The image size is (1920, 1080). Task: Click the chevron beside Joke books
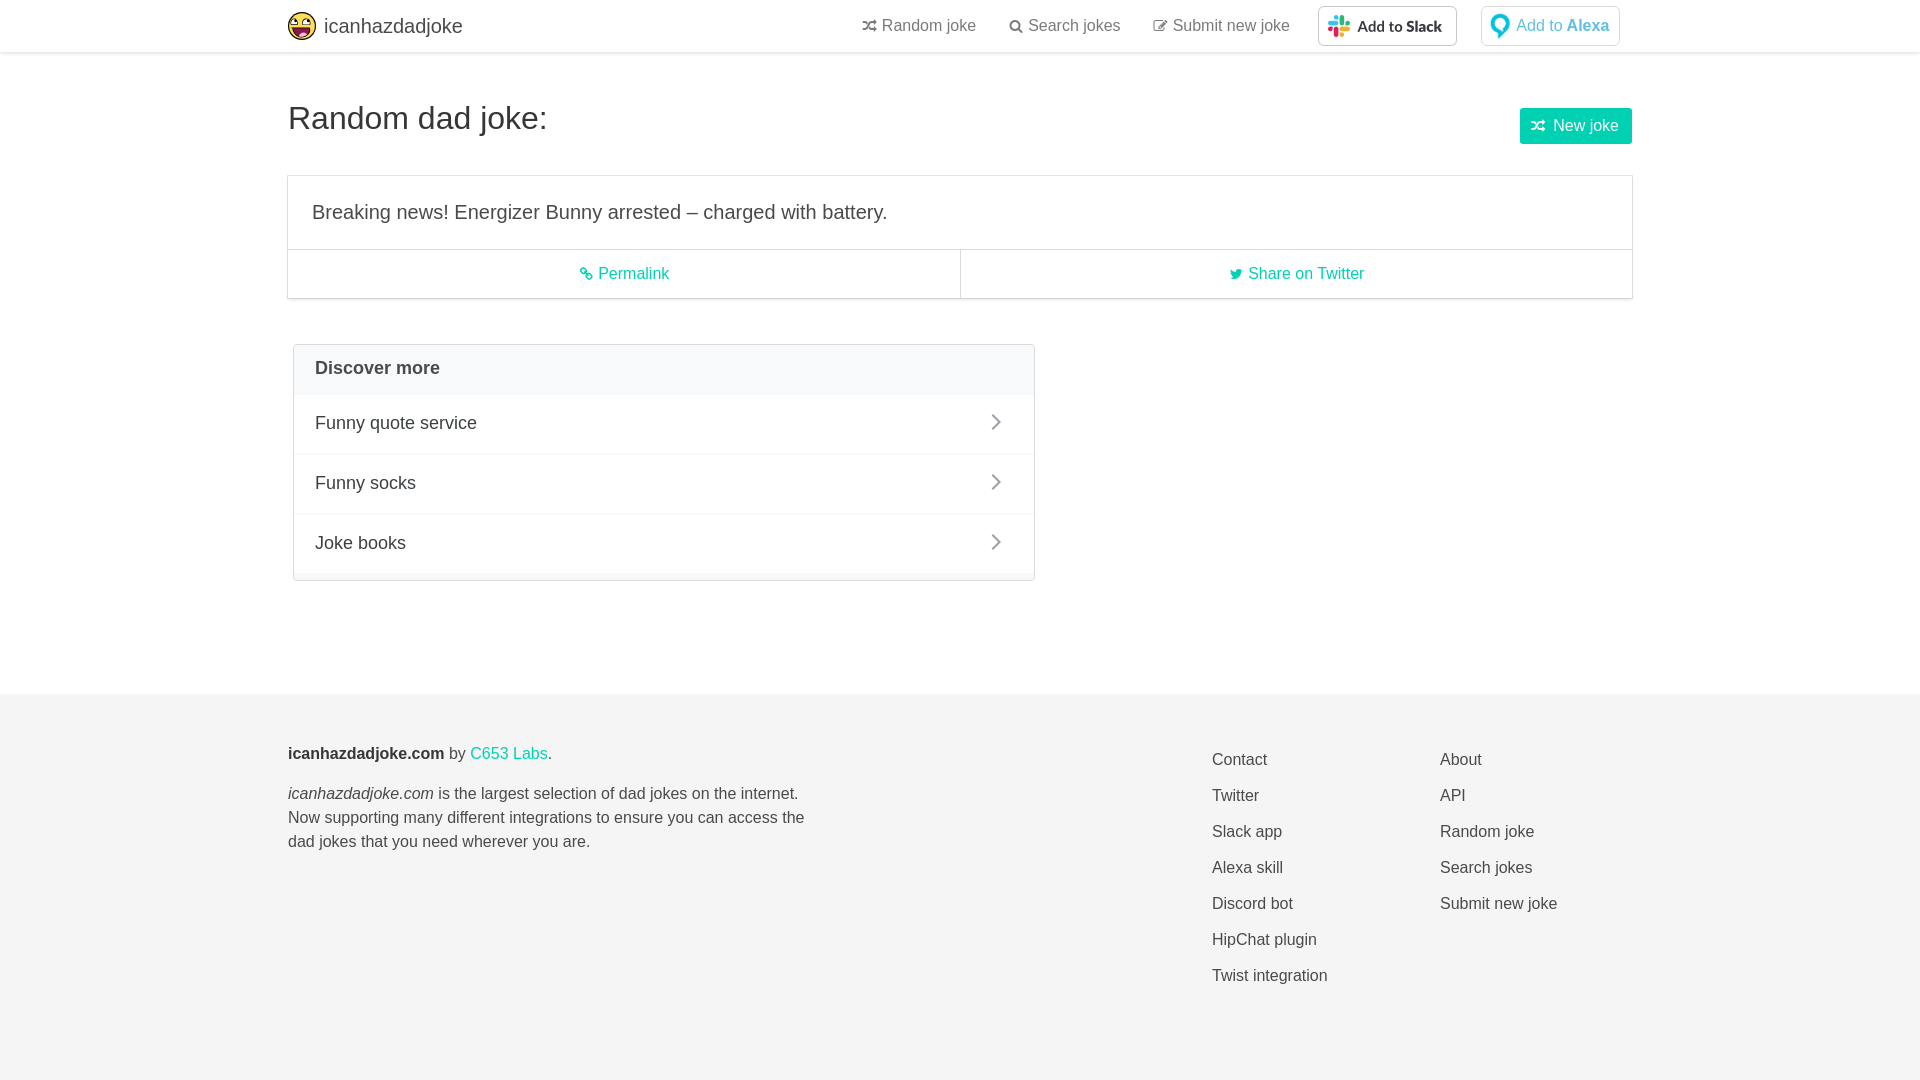point(996,542)
